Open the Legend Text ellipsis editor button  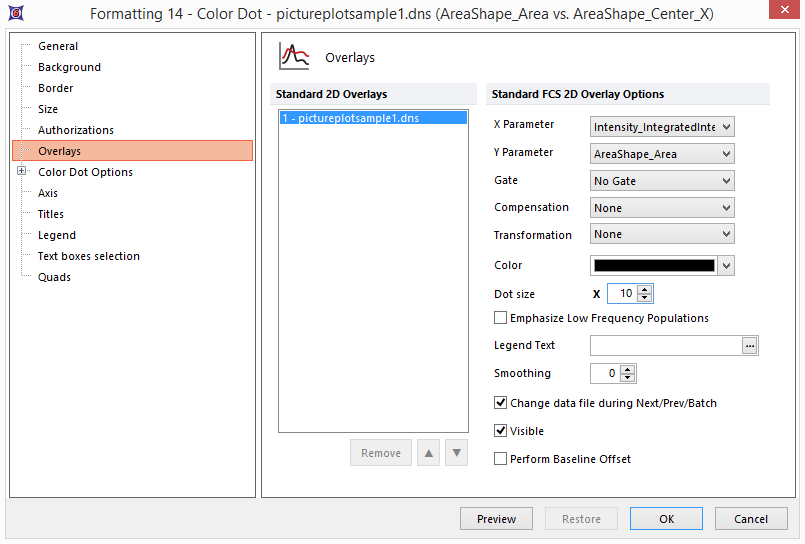coord(750,345)
